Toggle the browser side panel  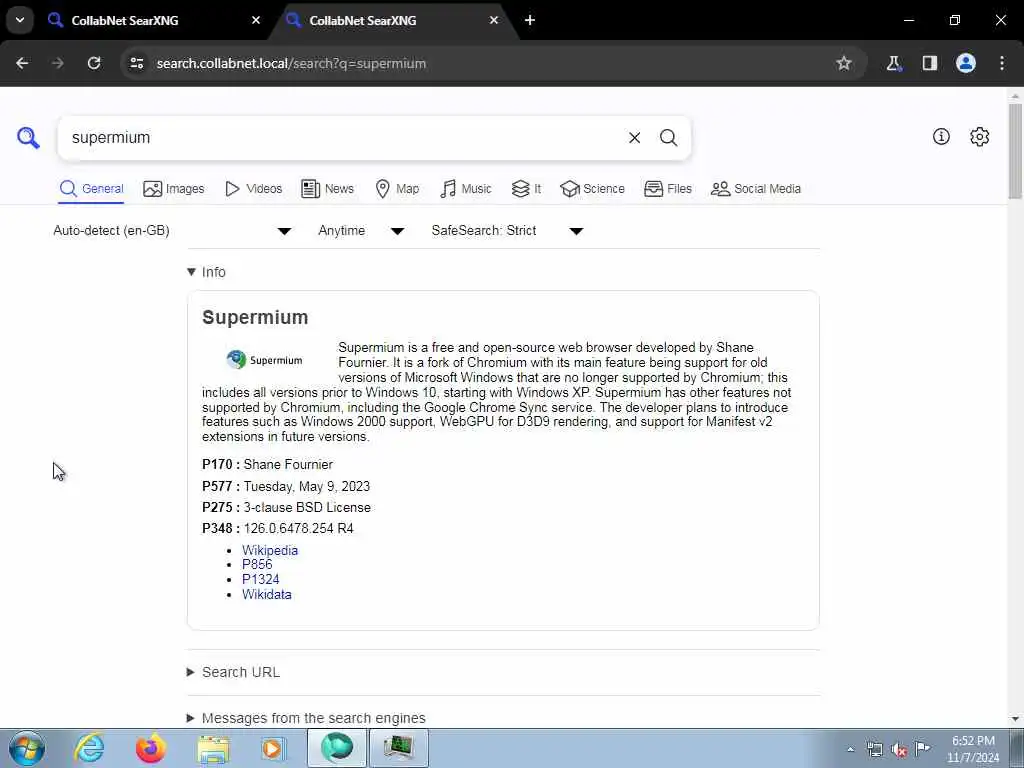tap(930, 63)
